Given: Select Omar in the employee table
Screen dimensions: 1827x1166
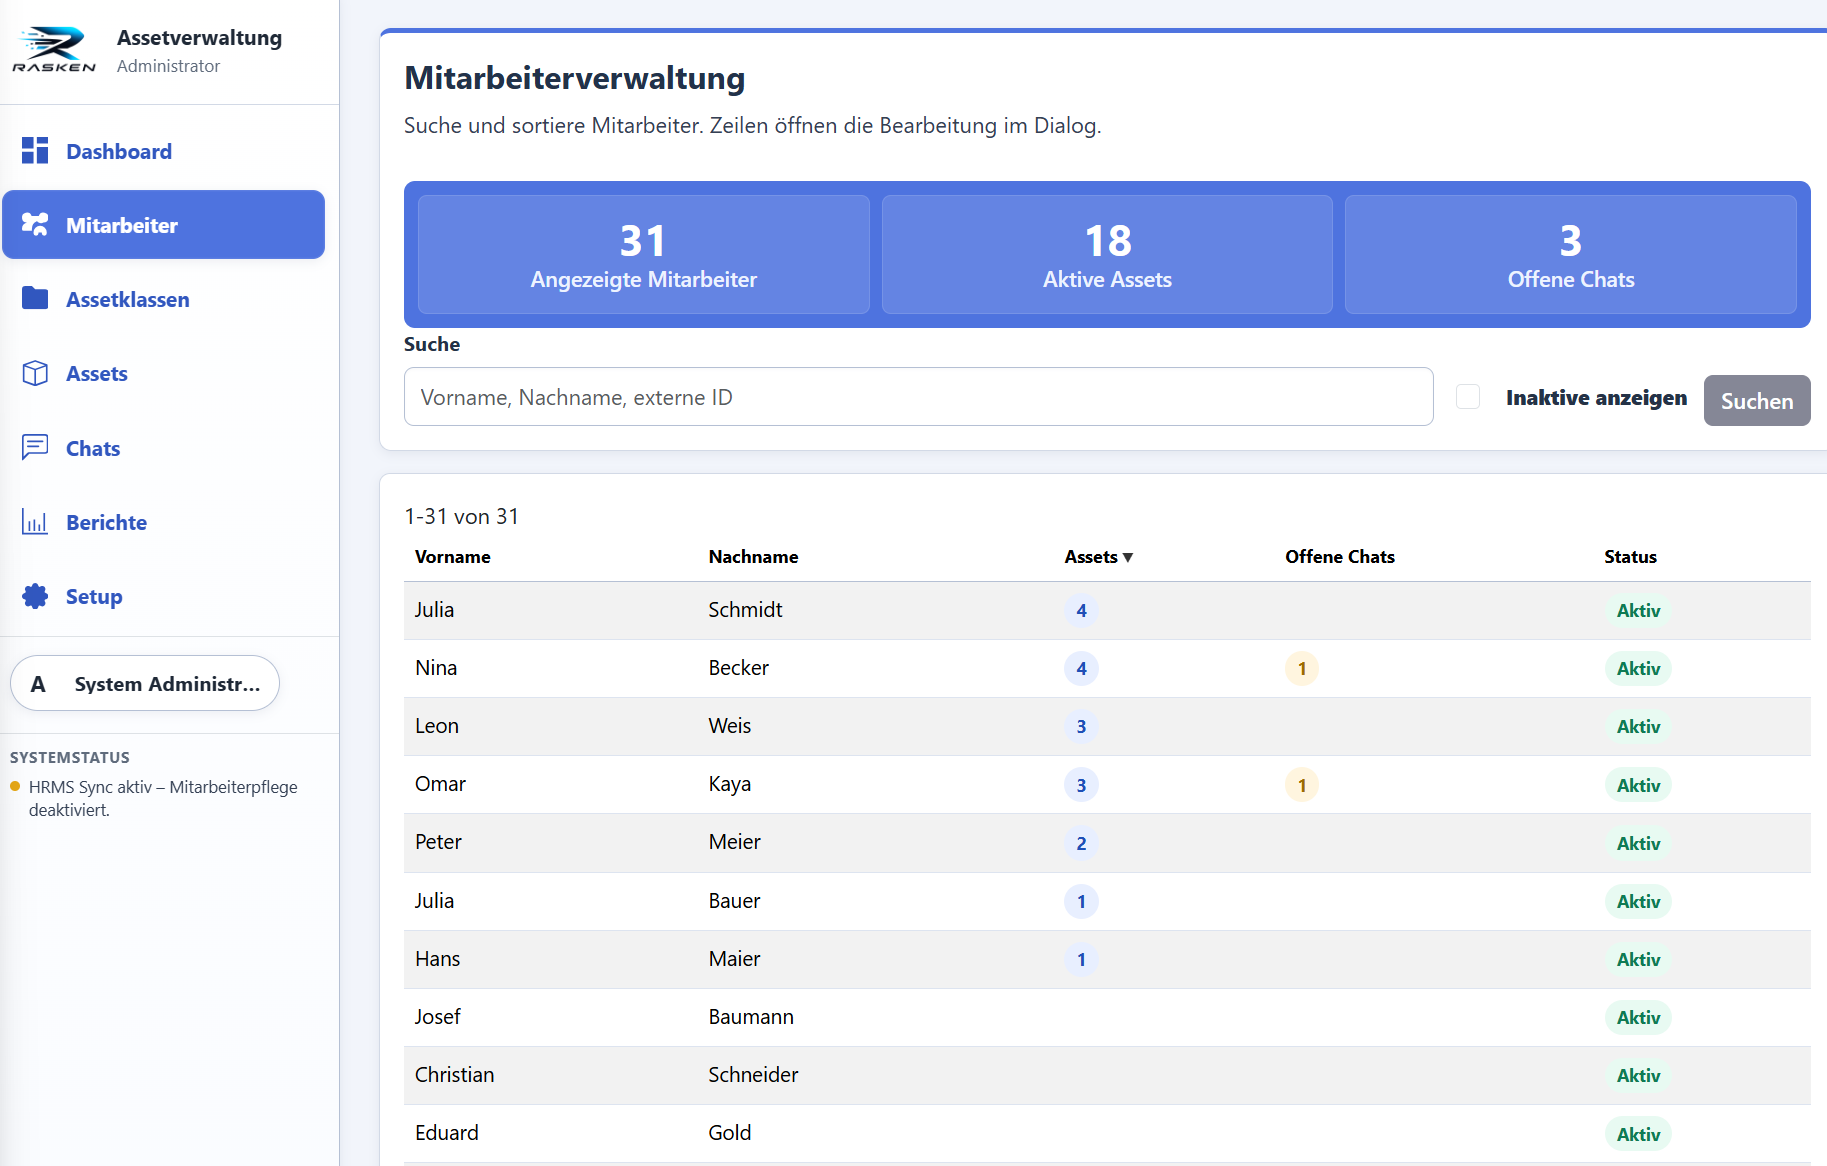Looking at the screenshot, I should (x=440, y=784).
